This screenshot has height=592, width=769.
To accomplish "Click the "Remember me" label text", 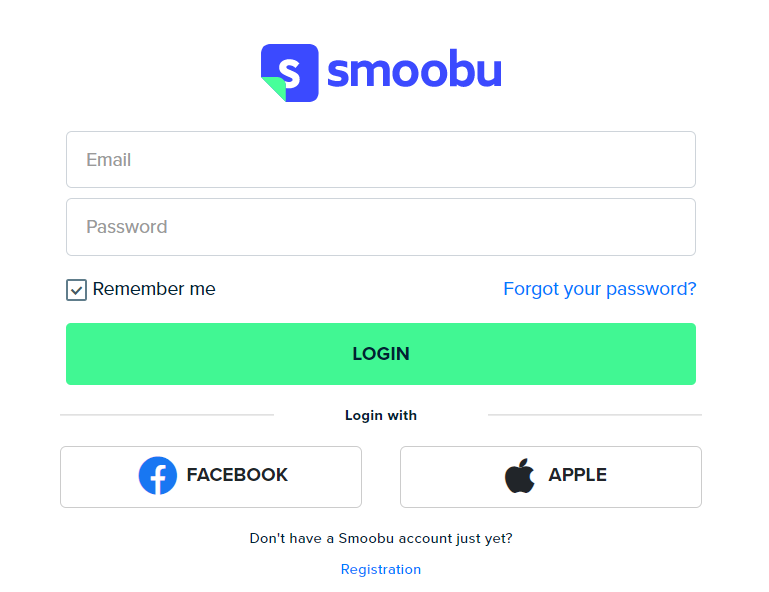I will 154,289.
